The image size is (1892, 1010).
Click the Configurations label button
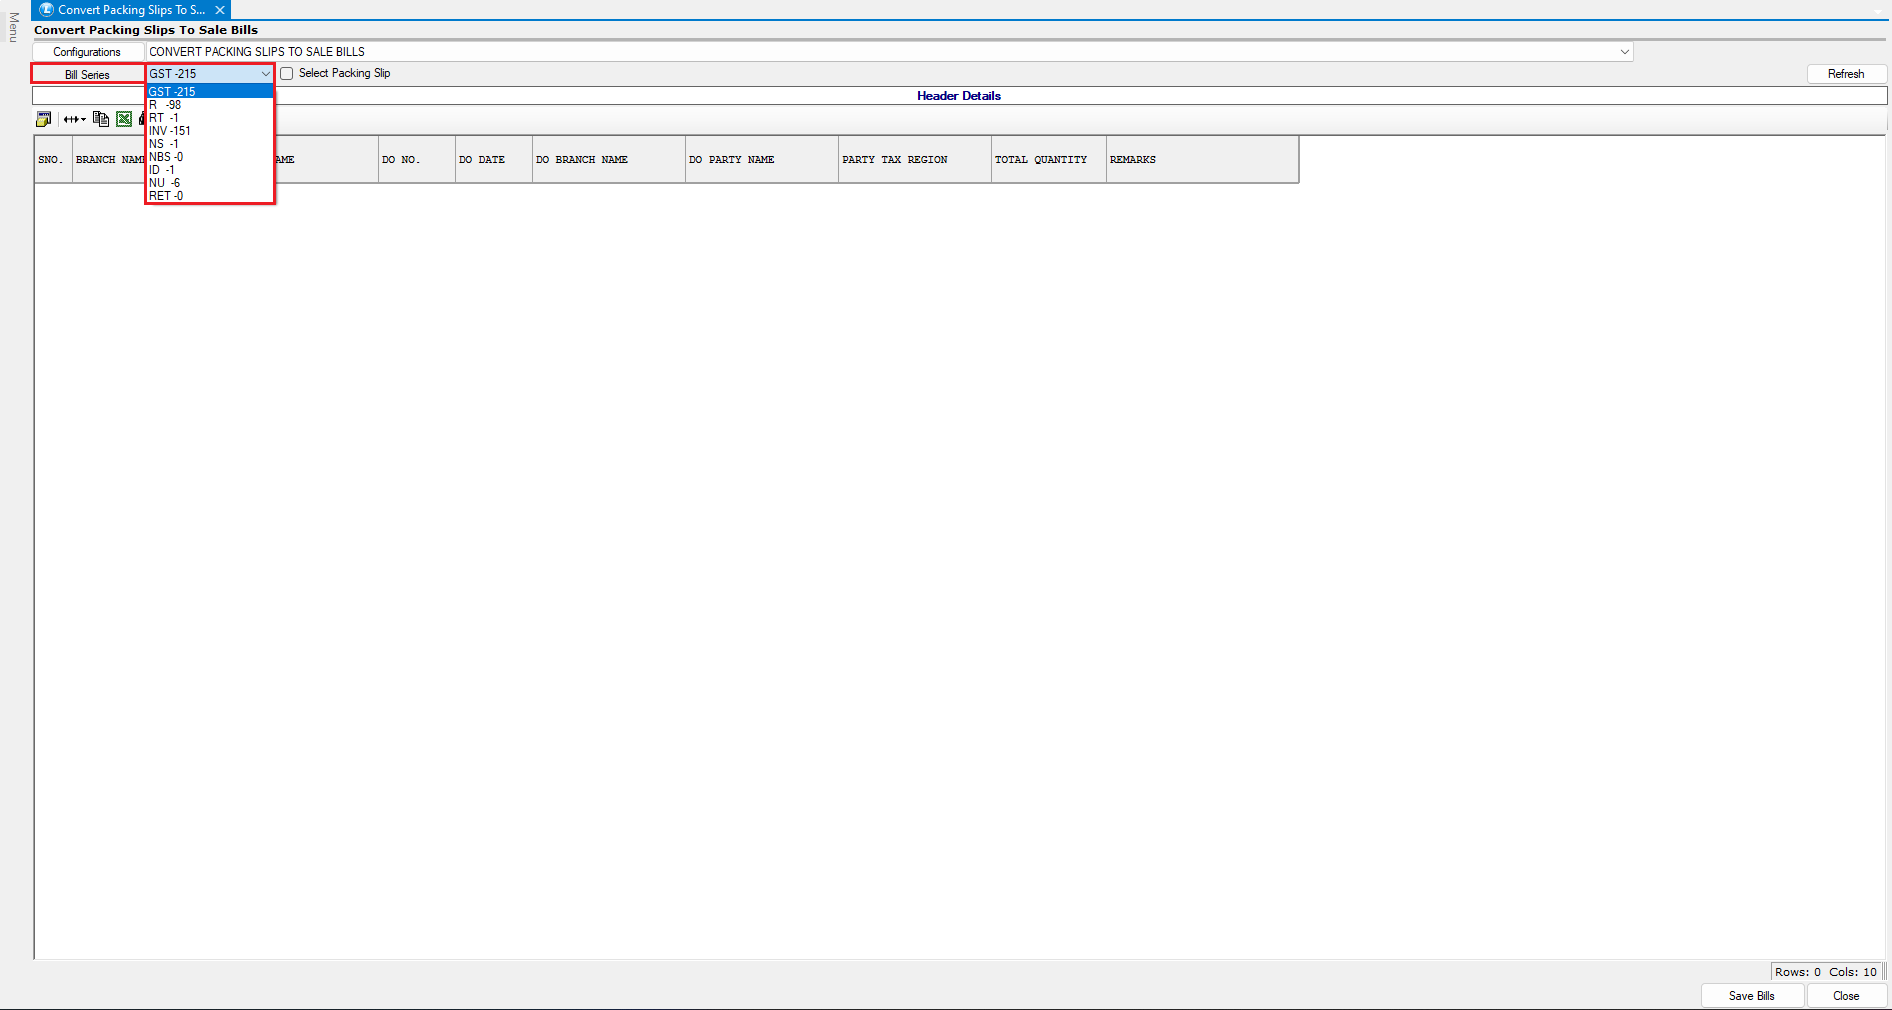point(88,52)
